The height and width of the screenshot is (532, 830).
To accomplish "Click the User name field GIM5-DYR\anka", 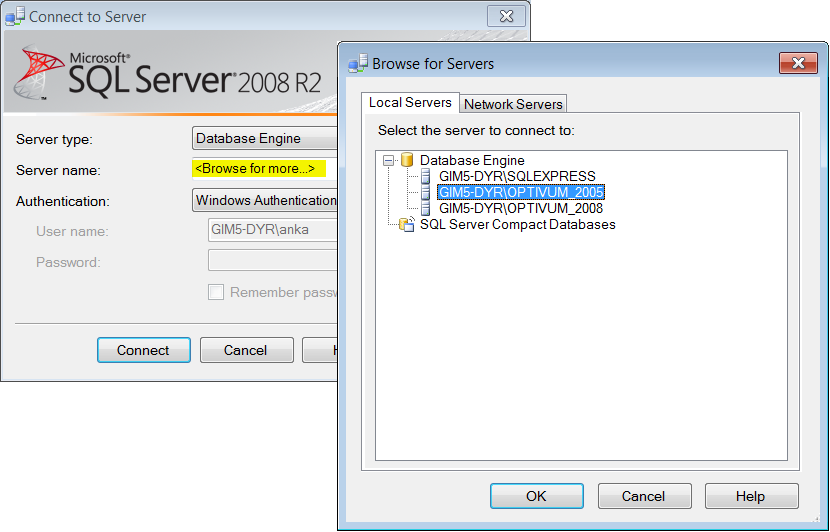I will click(273, 230).
